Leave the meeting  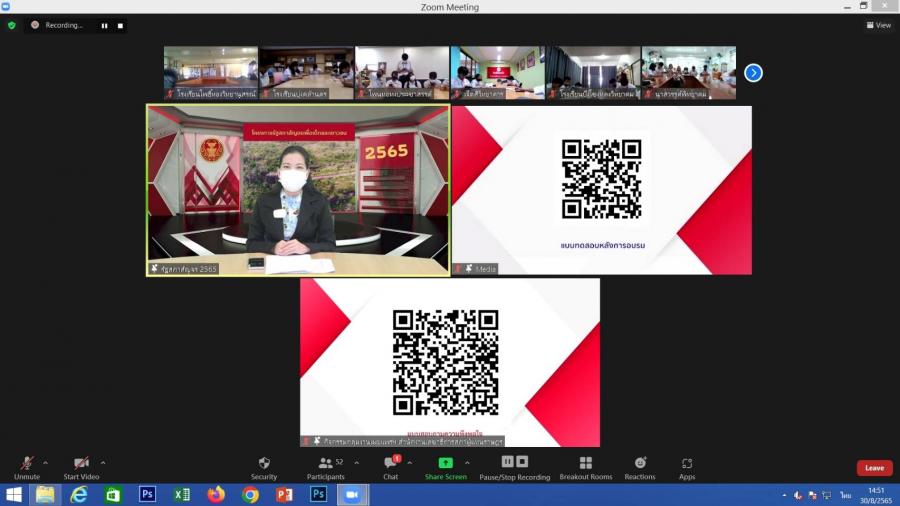point(874,468)
